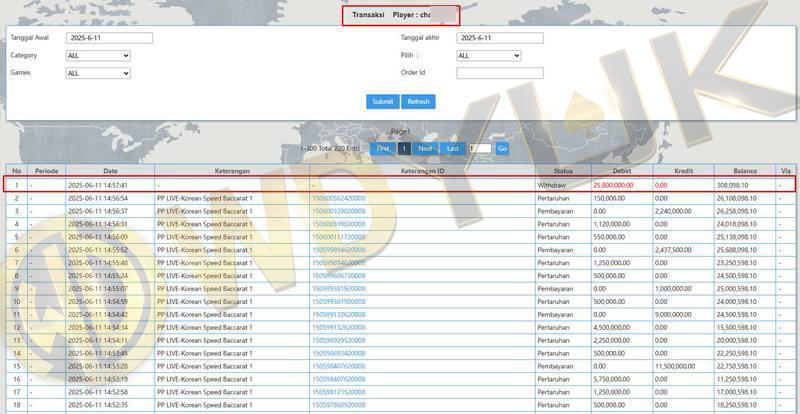
Task: Click the Via column header
Action: (x=785, y=171)
